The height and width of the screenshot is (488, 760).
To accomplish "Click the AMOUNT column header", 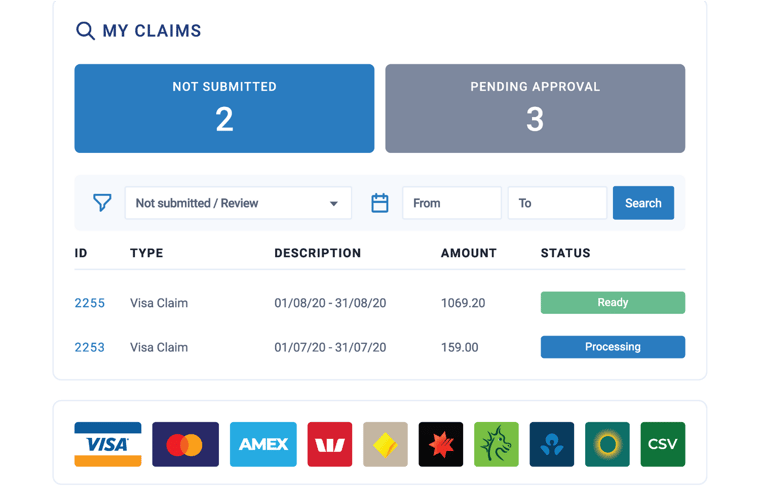I will (x=469, y=253).
